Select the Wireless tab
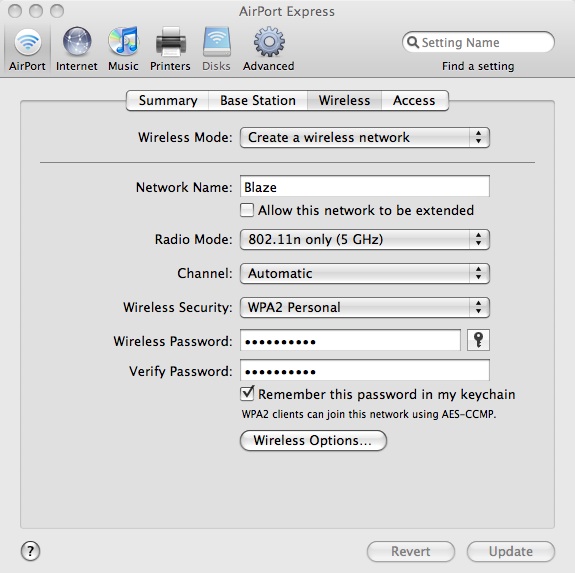 (344, 100)
